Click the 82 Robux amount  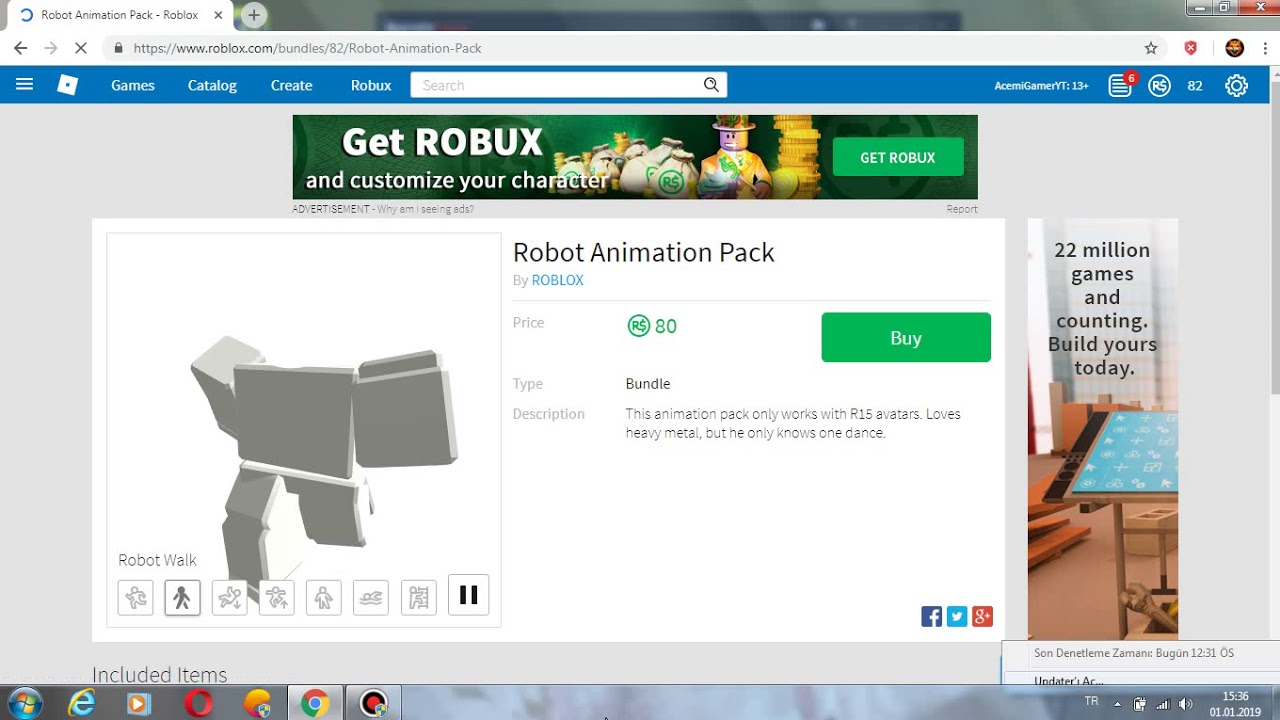1195,86
